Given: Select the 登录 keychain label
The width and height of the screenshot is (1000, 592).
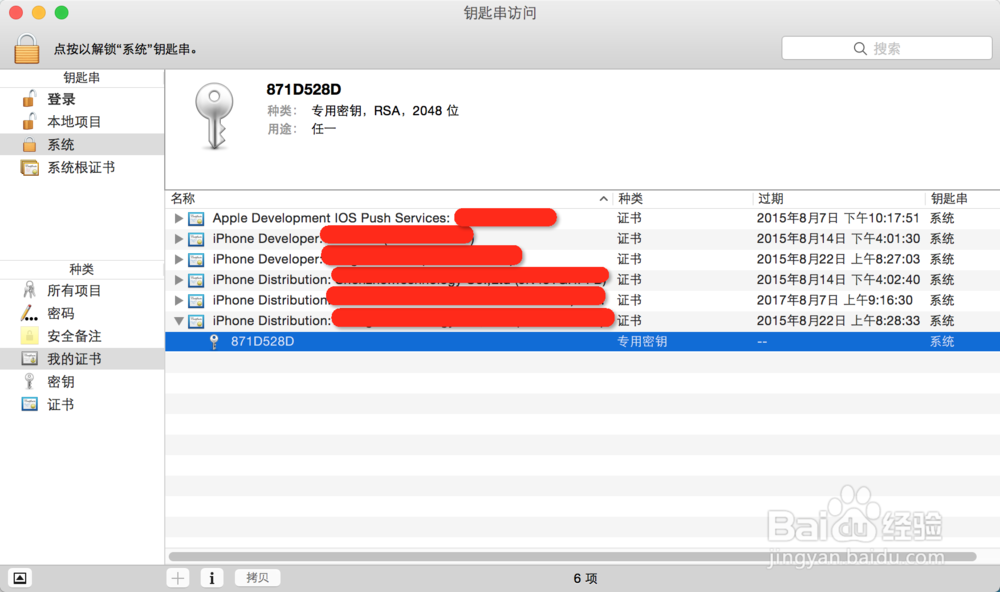Looking at the screenshot, I should (x=61, y=99).
